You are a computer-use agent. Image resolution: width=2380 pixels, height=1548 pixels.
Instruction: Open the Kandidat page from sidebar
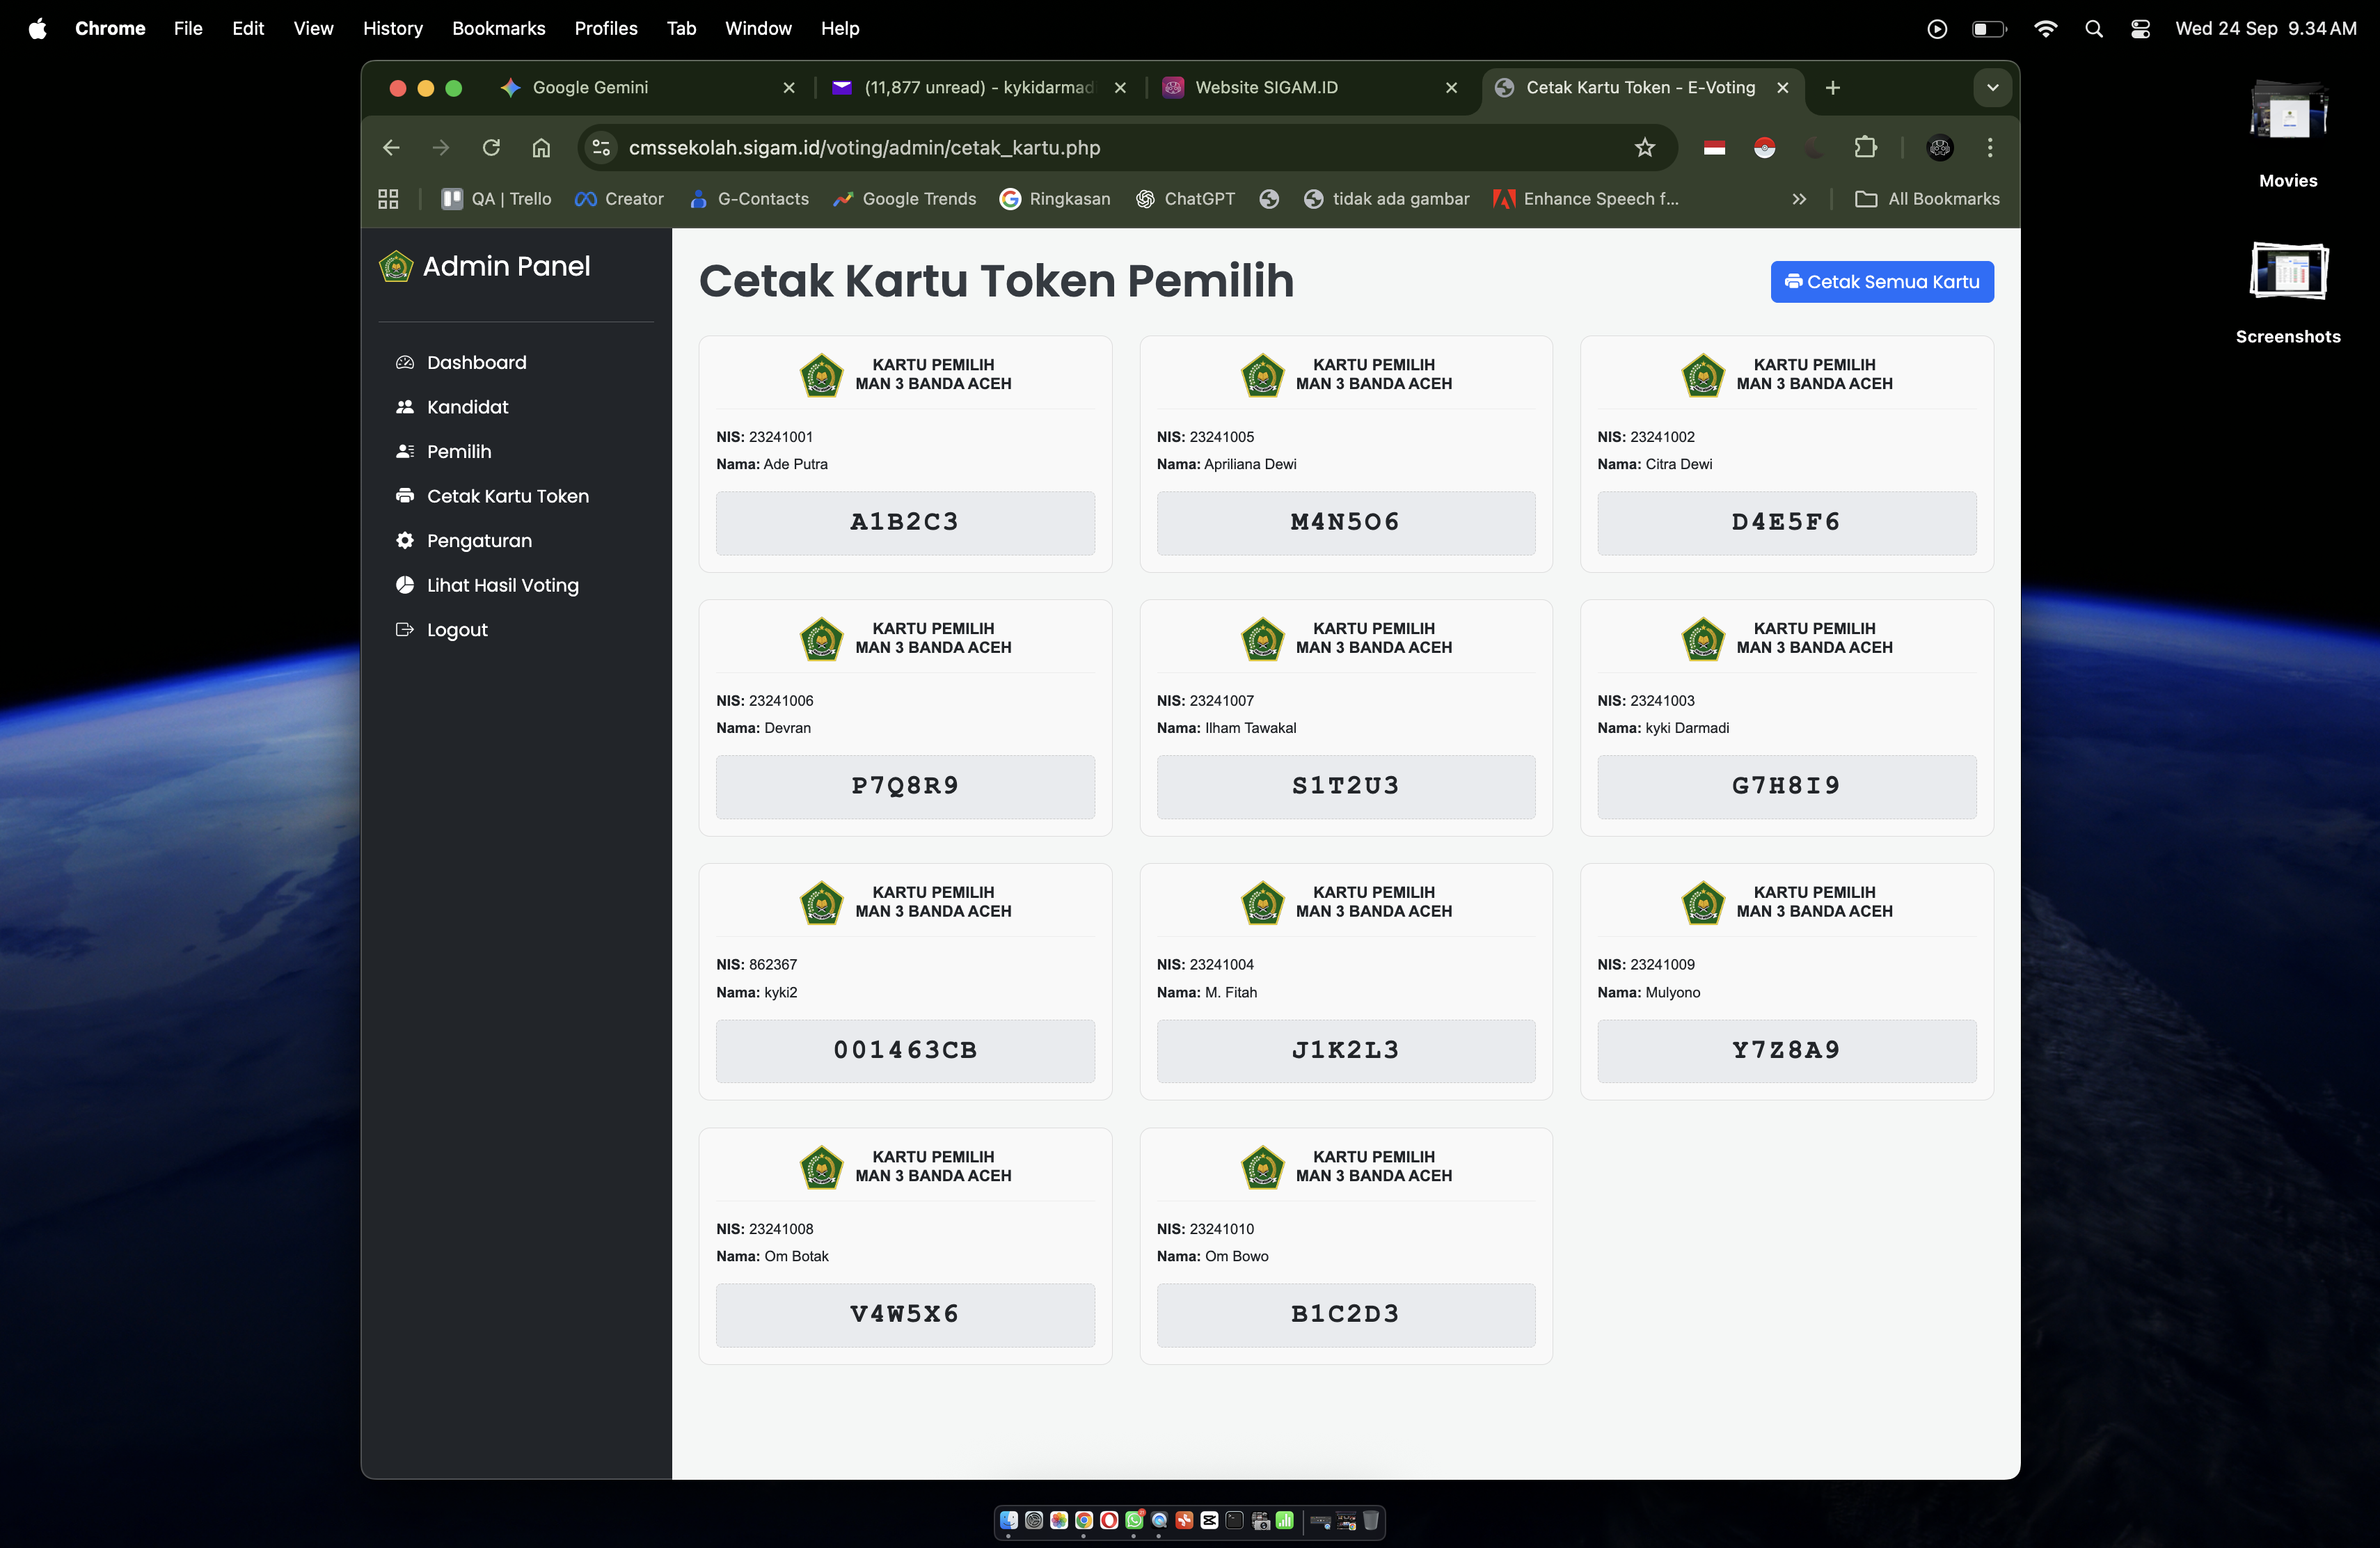point(466,407)
